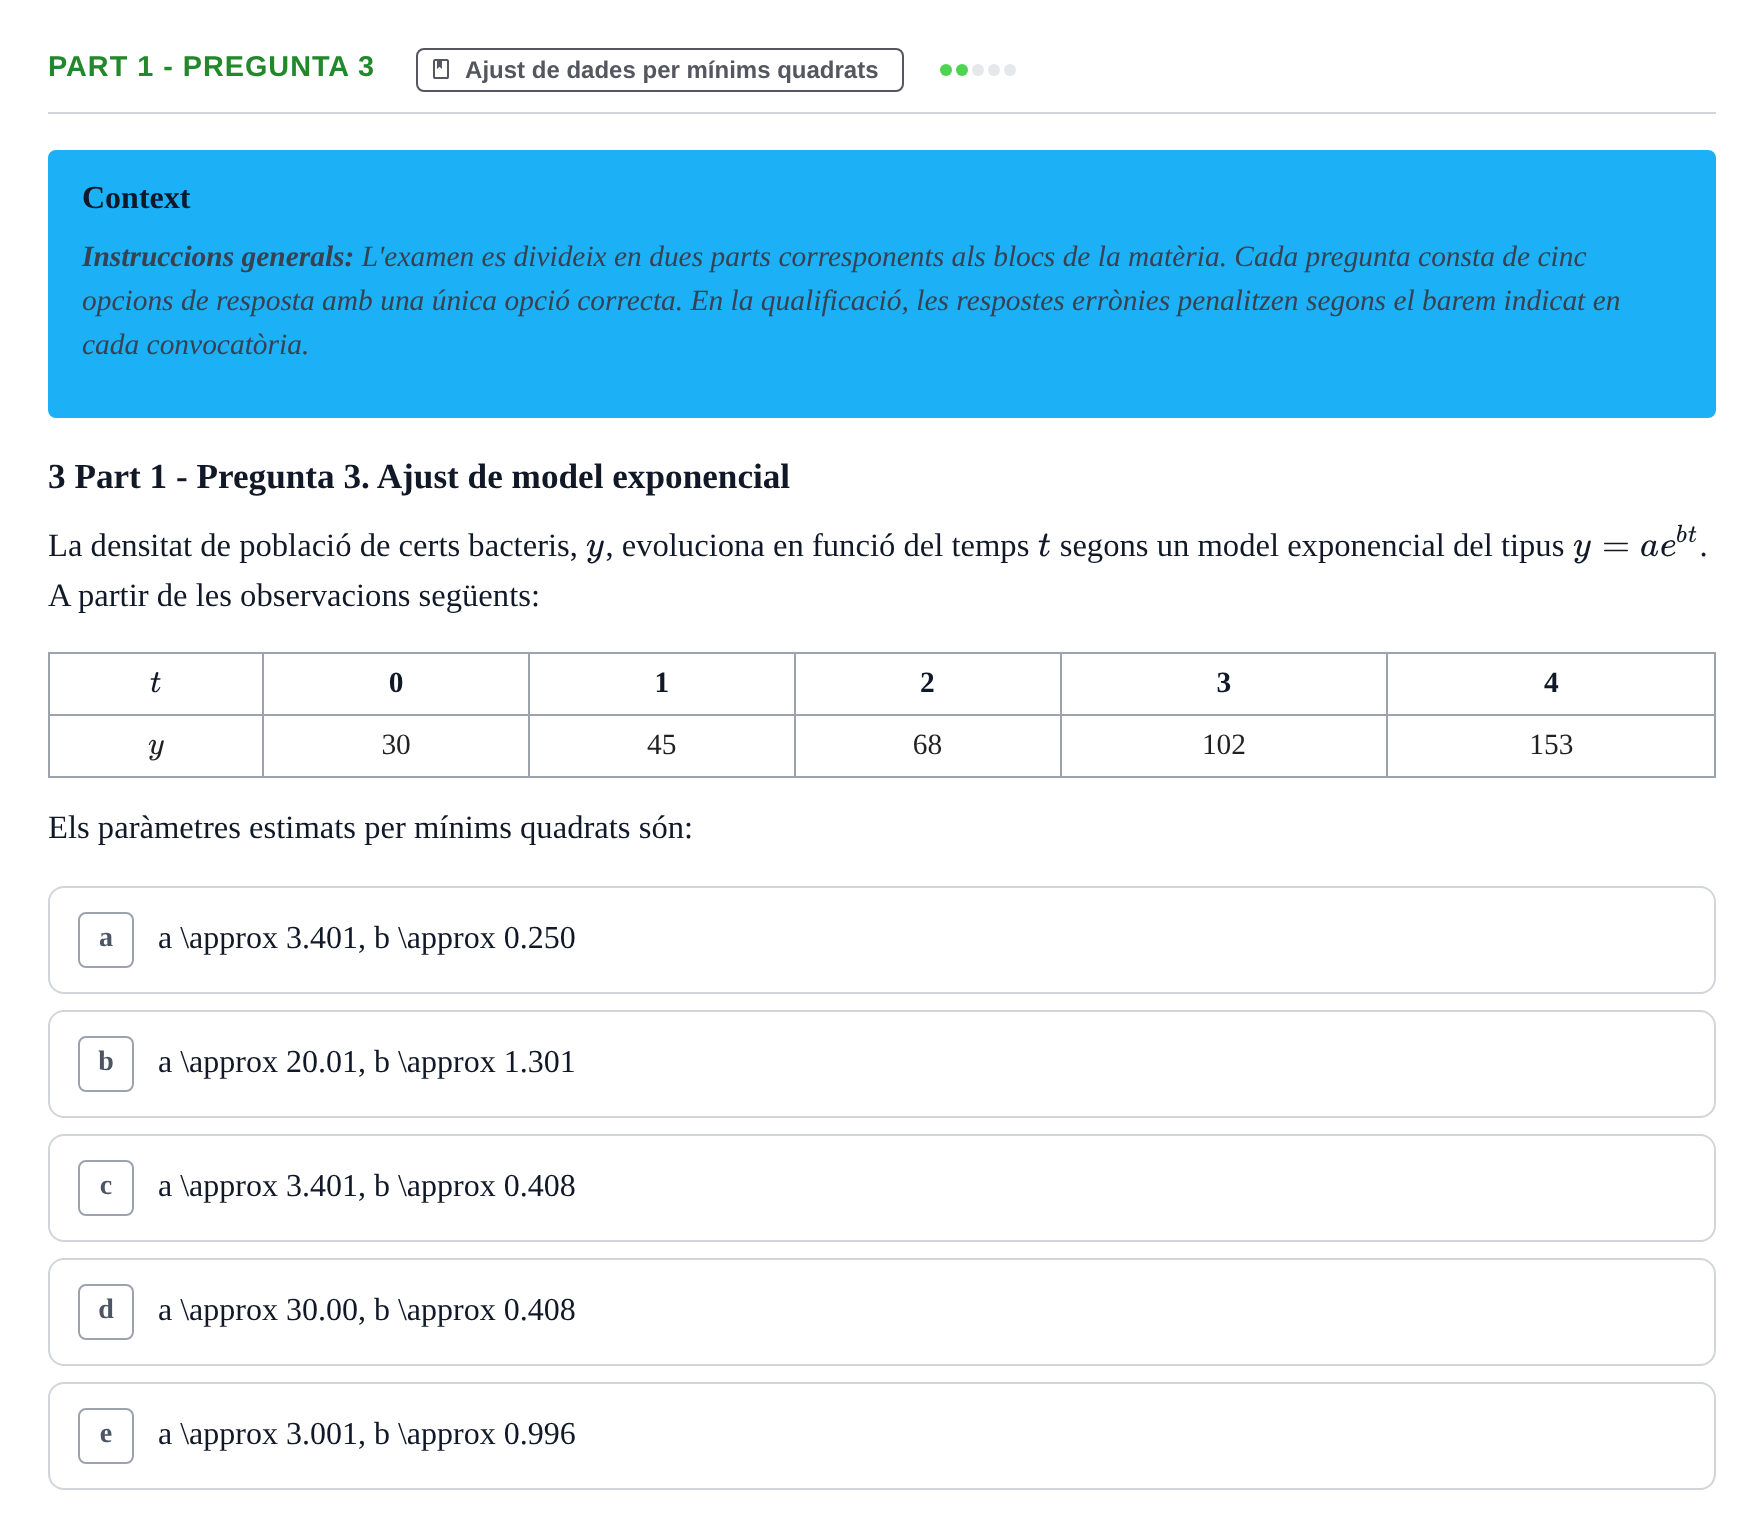Click the table header cell 't'
Viewport: 1764px width, 1538px height.
point(156,684)
